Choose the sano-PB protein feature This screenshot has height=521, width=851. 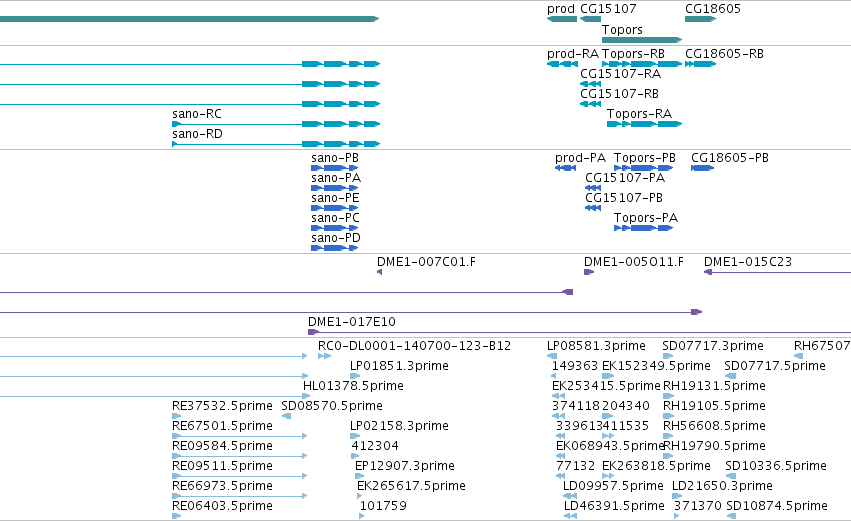pyautogui.click(x=334, y=168)
